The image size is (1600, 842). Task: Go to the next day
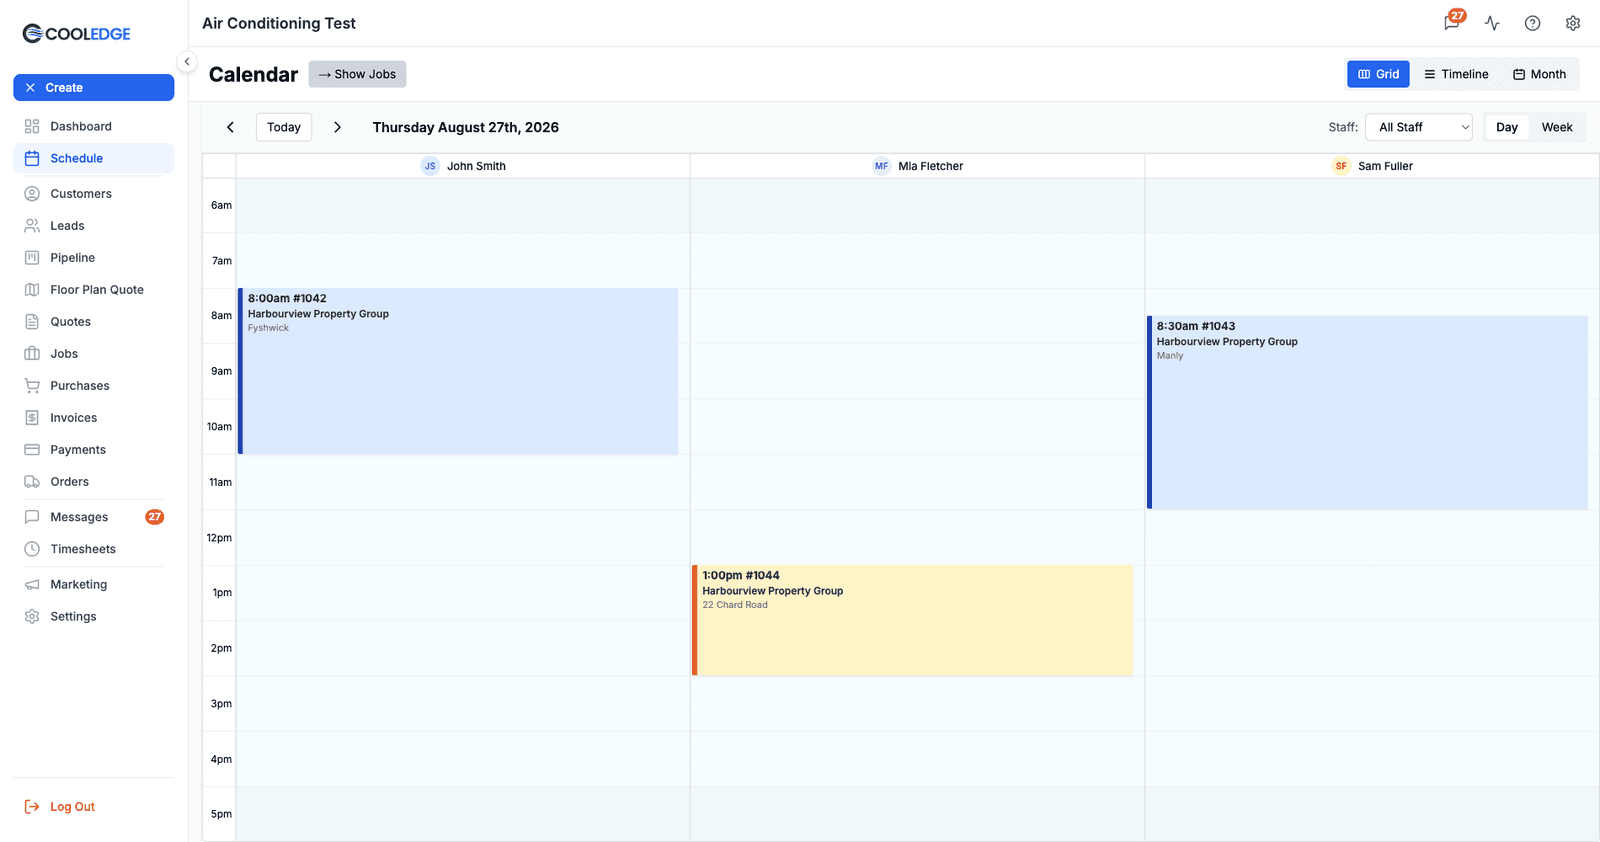pyautogui.click(x=337, y=127)
